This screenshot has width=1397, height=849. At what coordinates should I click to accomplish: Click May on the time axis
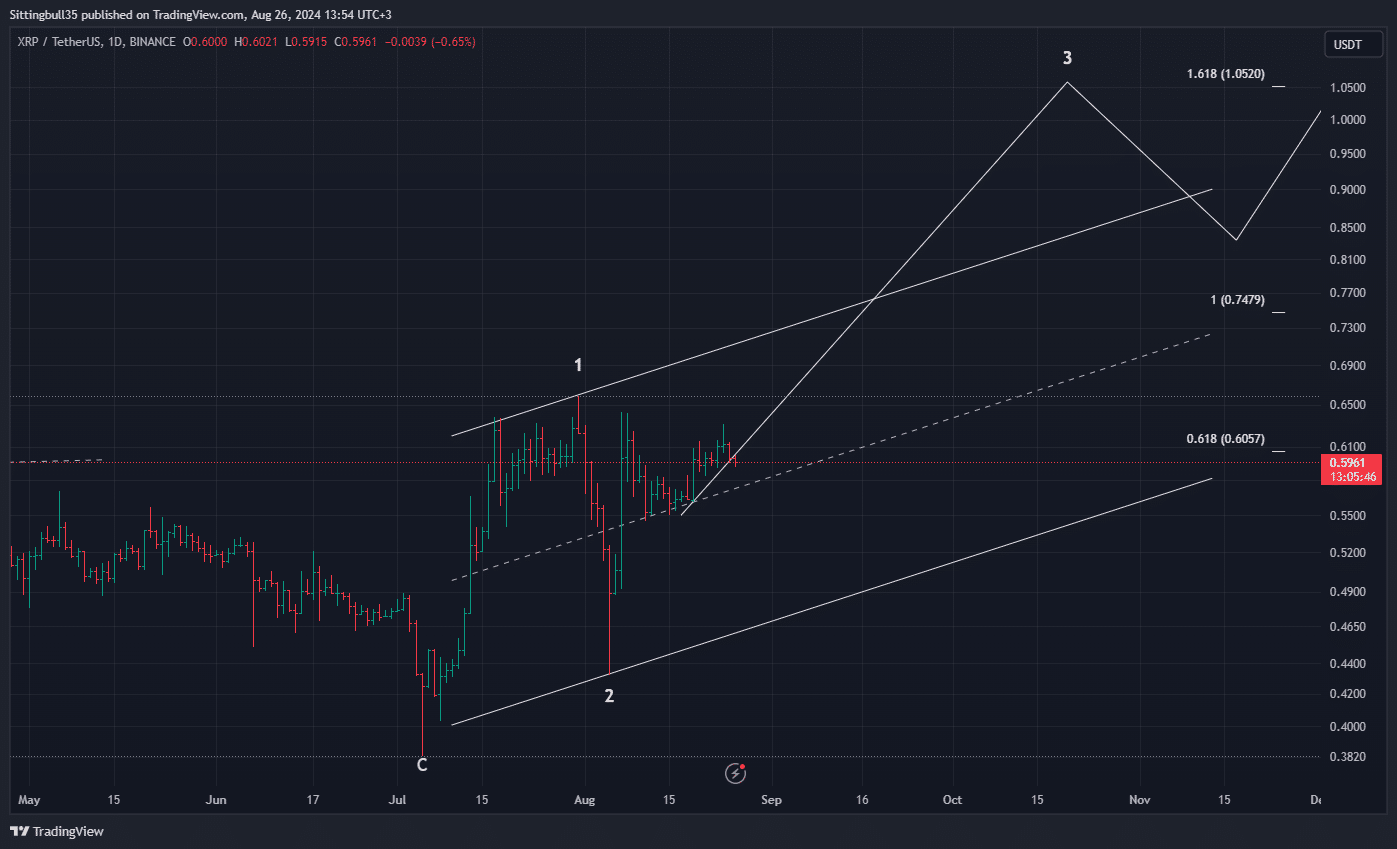tap(28, 800)
